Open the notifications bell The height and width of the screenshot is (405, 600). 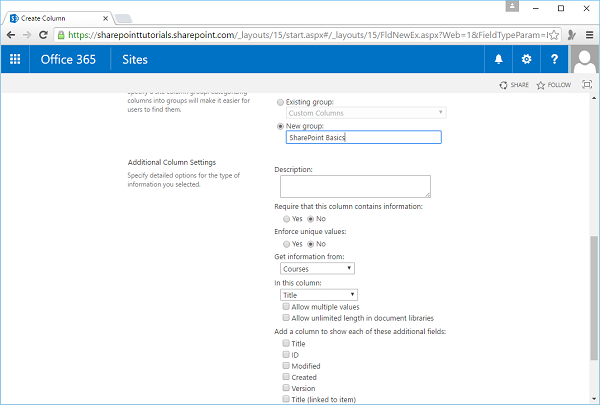tap(499, 59)
